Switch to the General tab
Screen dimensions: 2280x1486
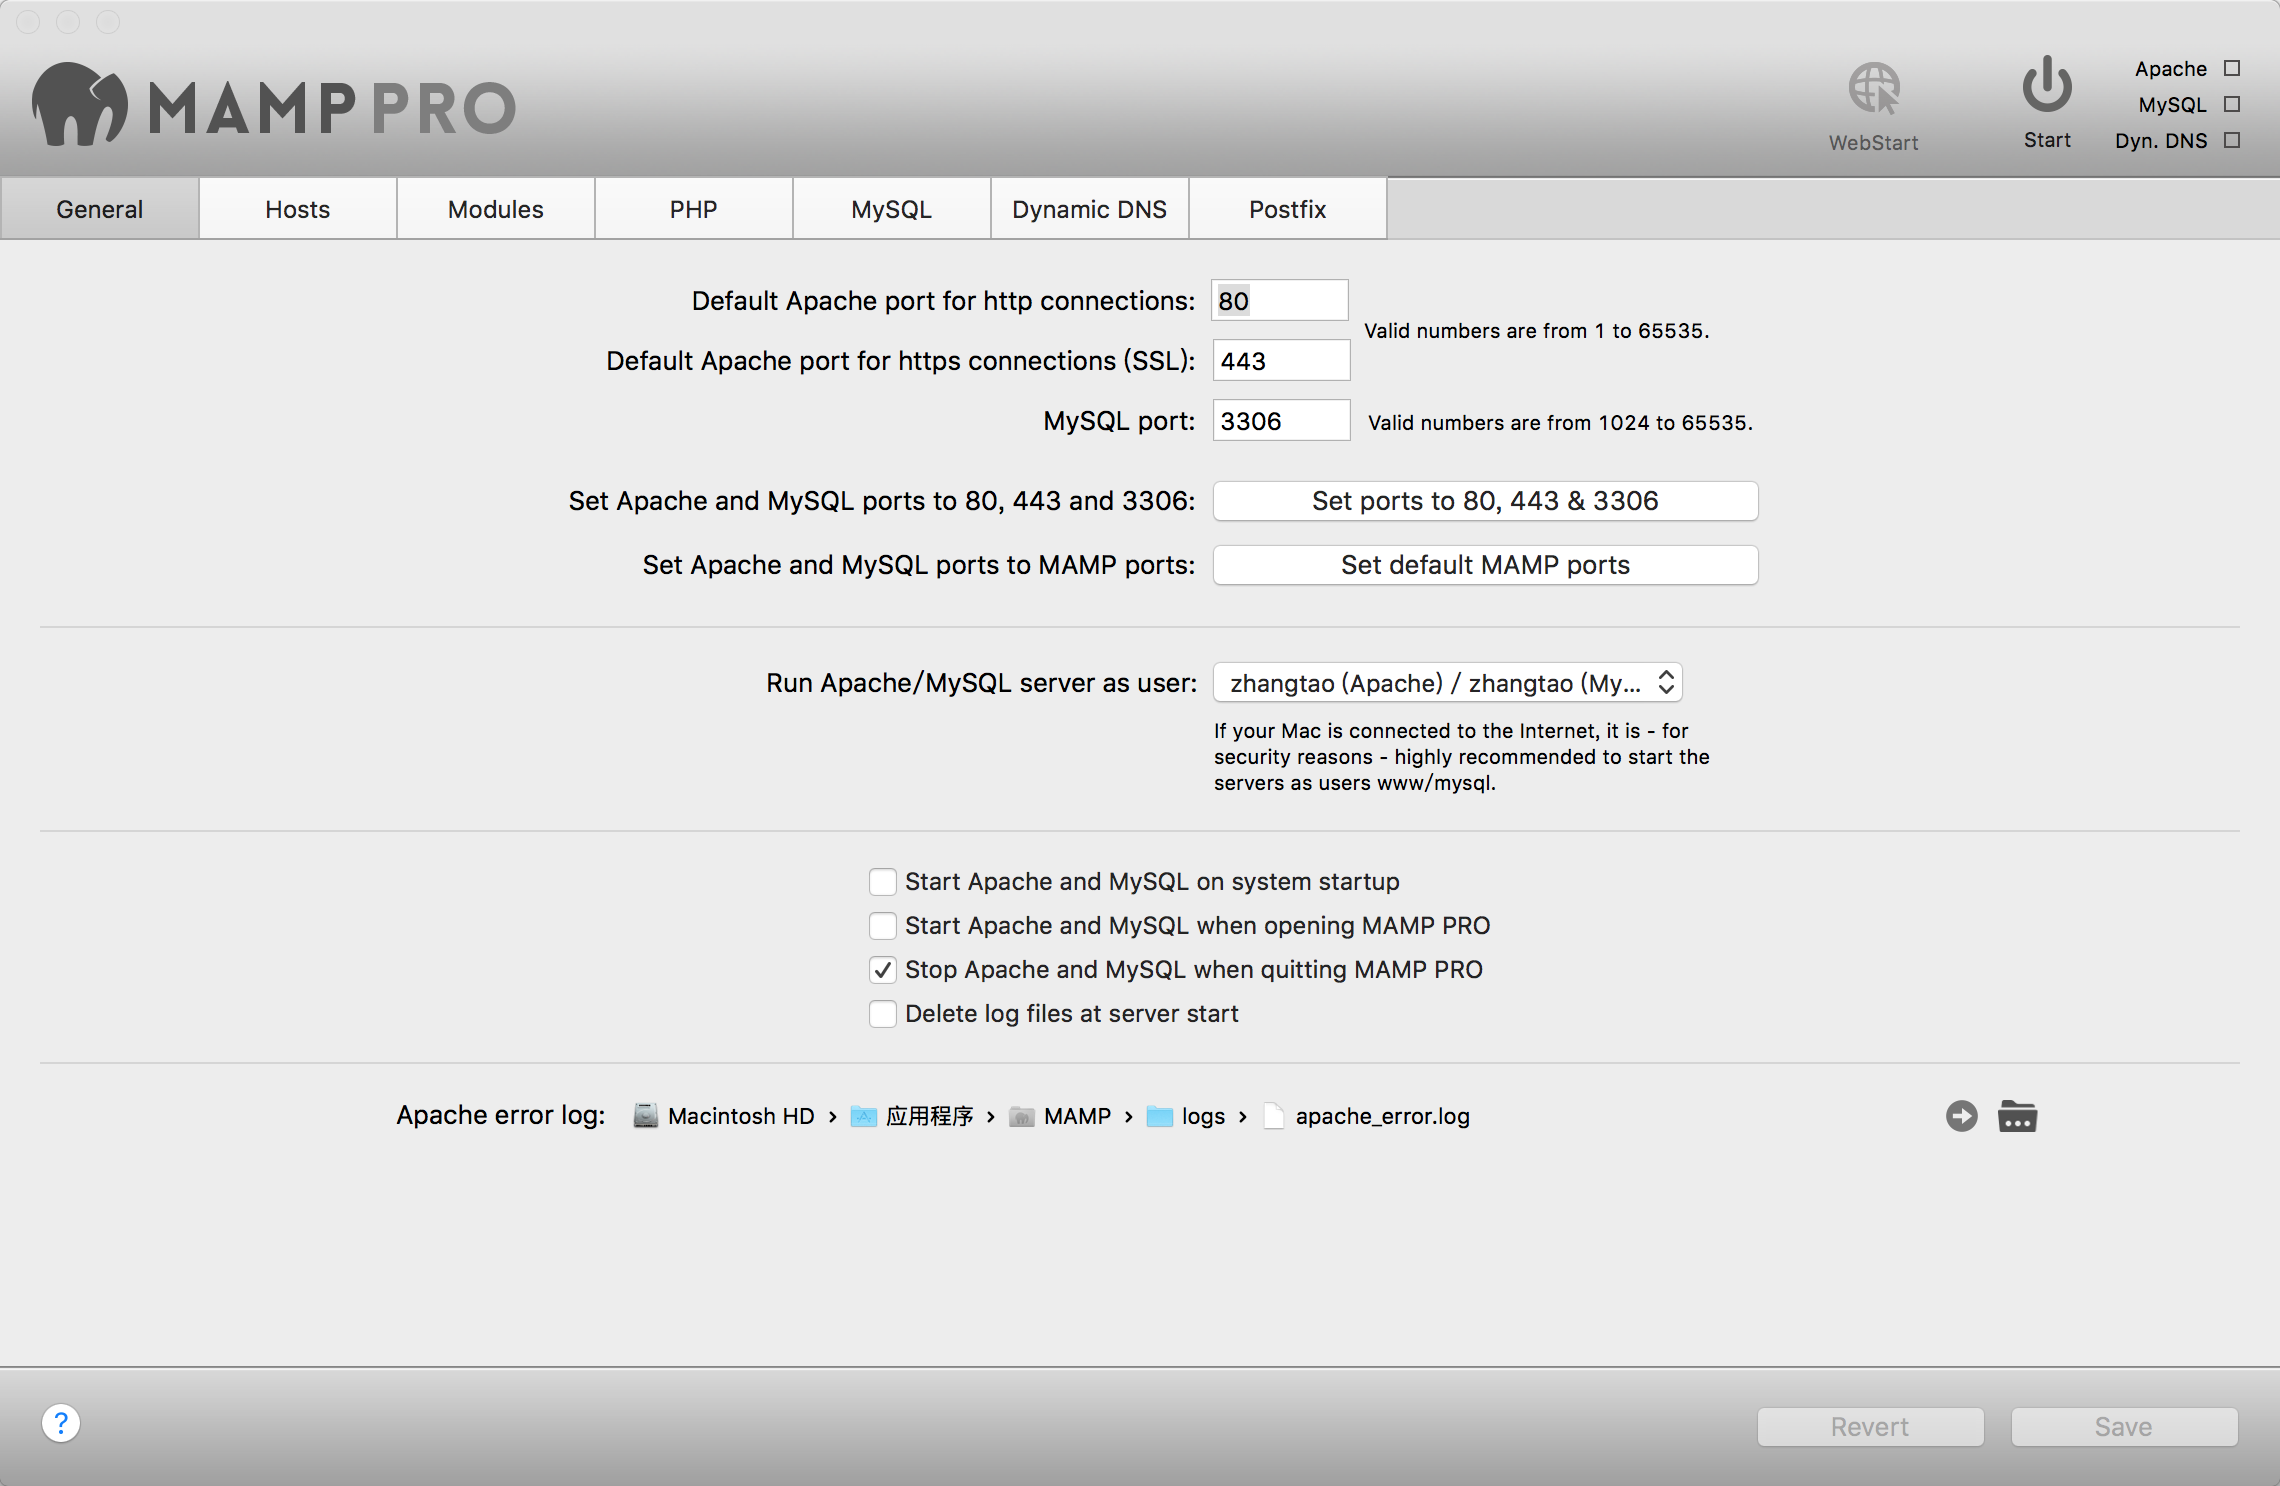pos(100,209)
